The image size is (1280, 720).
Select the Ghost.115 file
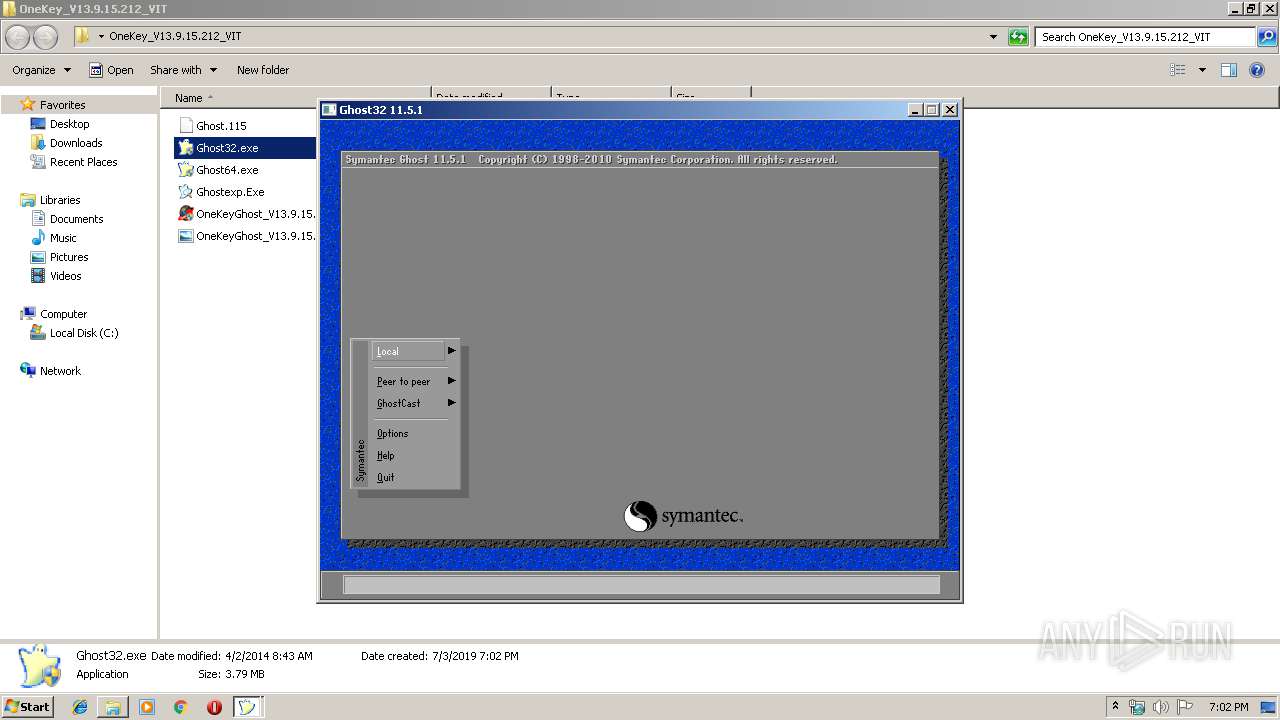(212, 126)
